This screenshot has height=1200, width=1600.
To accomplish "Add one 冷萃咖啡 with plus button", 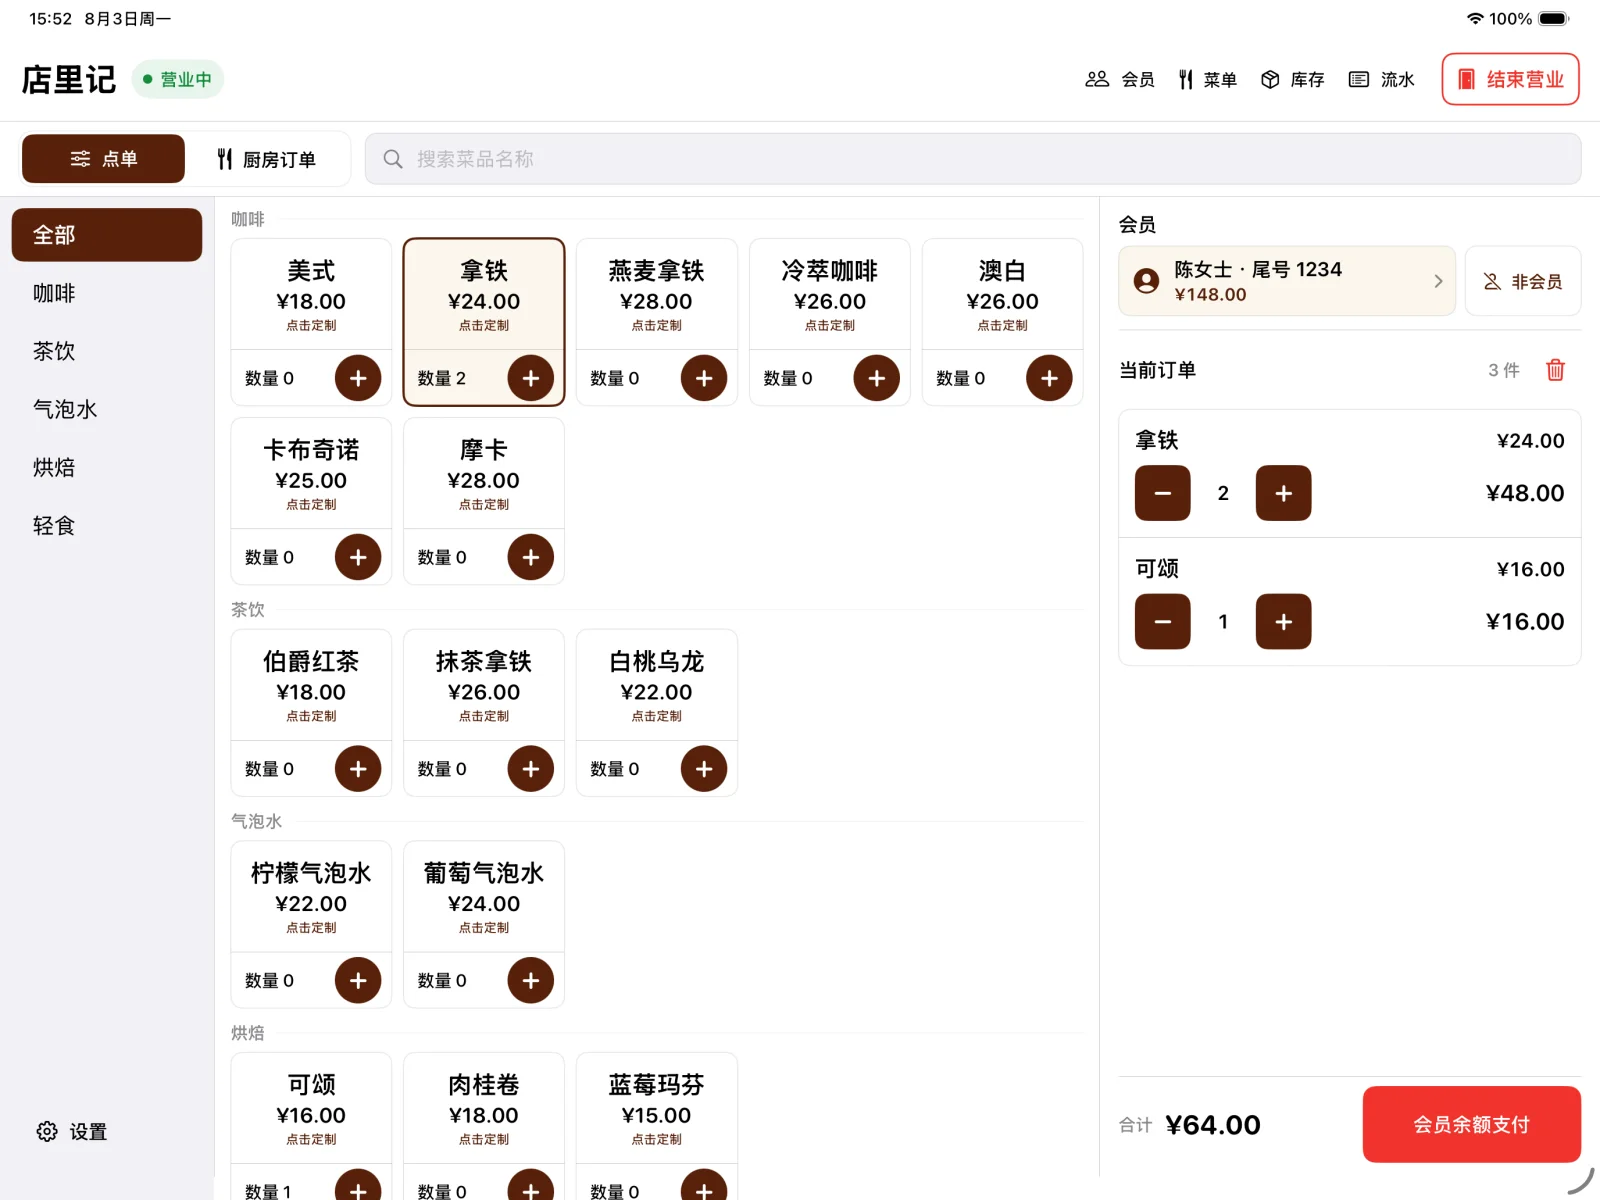I will click(877, 378).
